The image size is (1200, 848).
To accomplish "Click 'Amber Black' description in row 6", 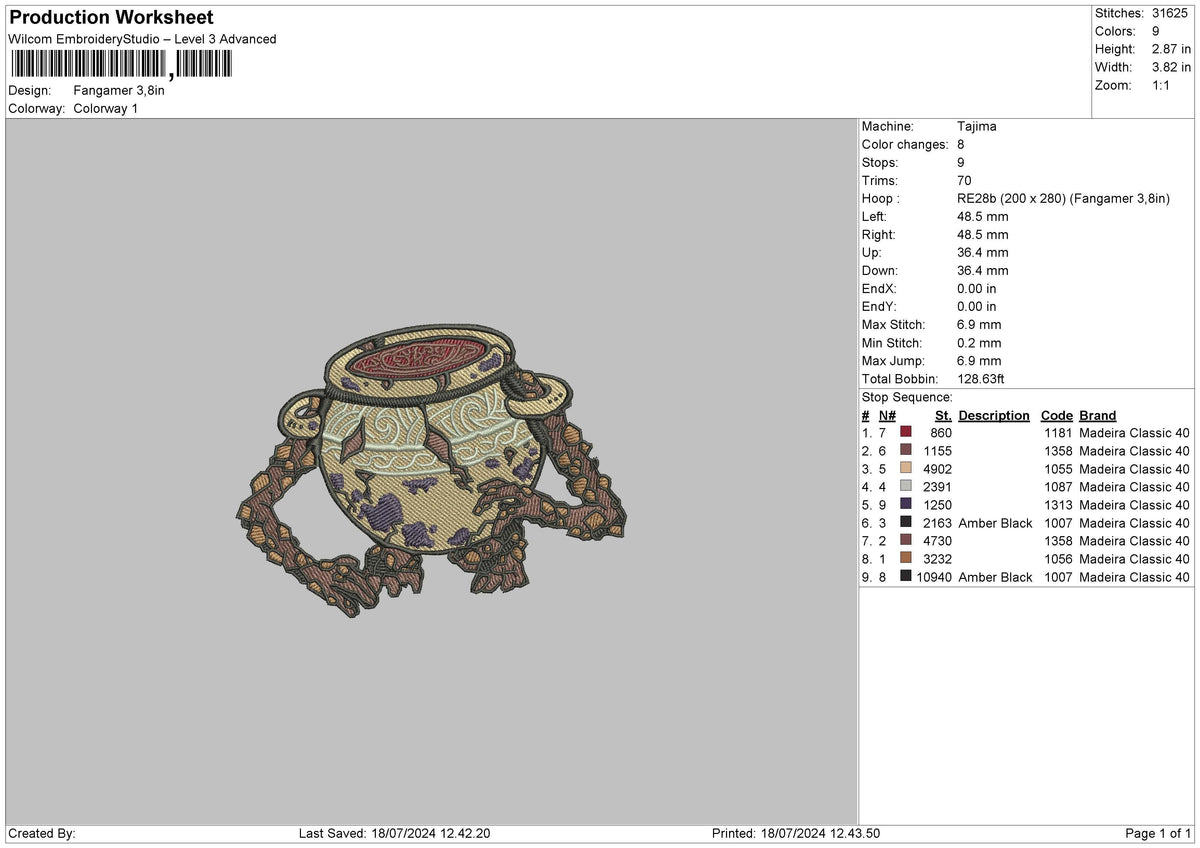I will (995, 523).
